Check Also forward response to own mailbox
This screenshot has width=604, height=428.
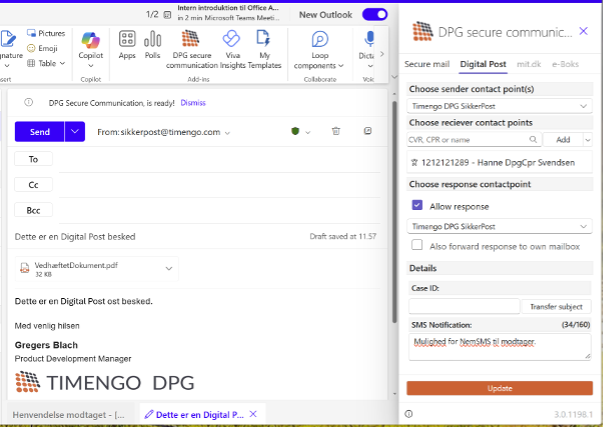pyautogui.click(x=417, y=245)
